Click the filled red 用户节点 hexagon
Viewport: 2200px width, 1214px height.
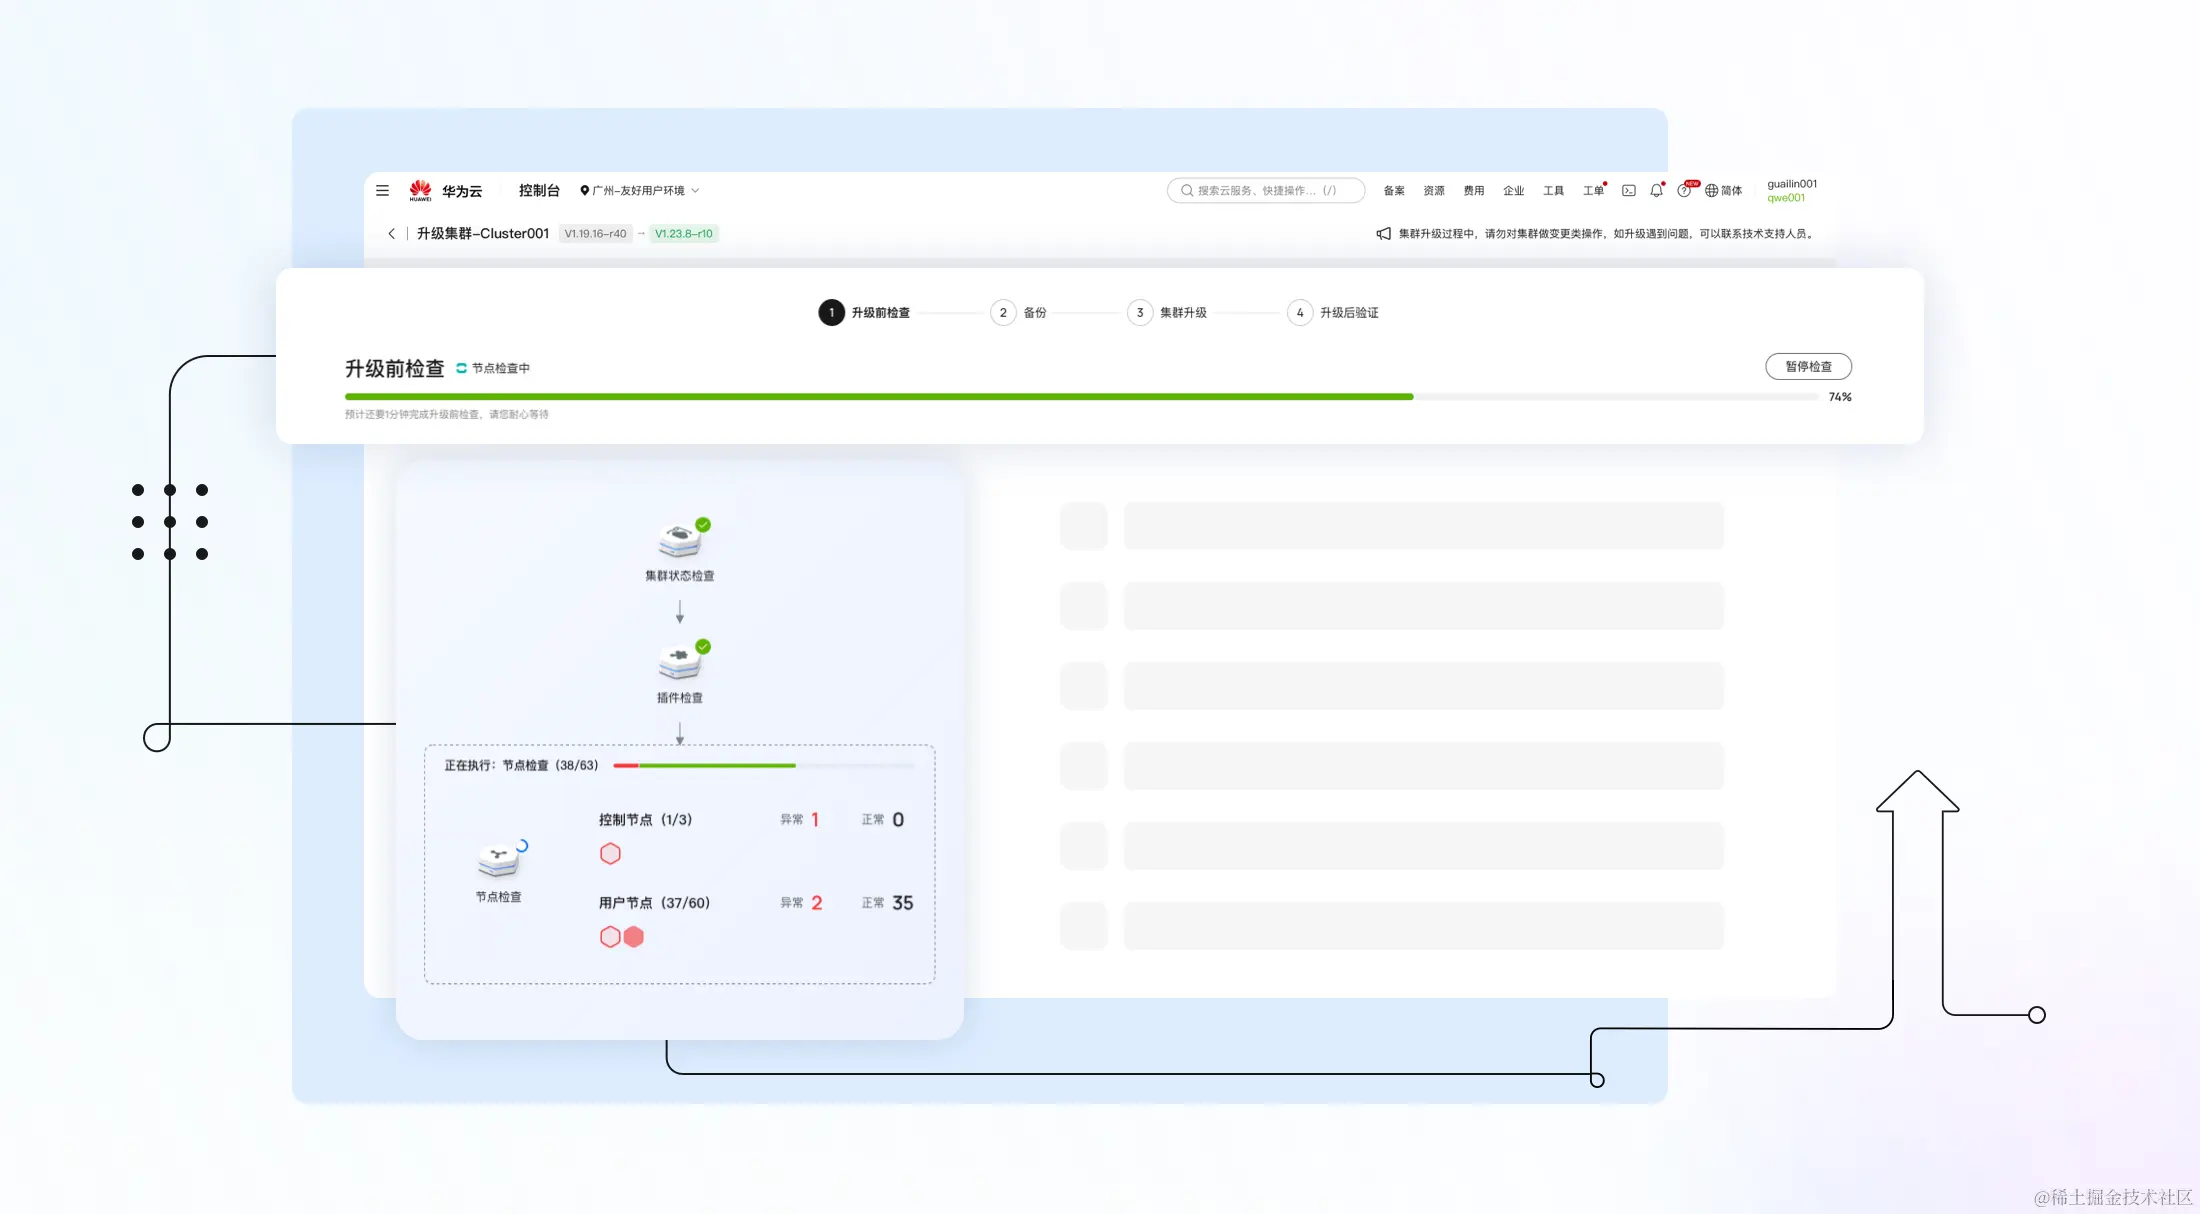coord(634,936)
